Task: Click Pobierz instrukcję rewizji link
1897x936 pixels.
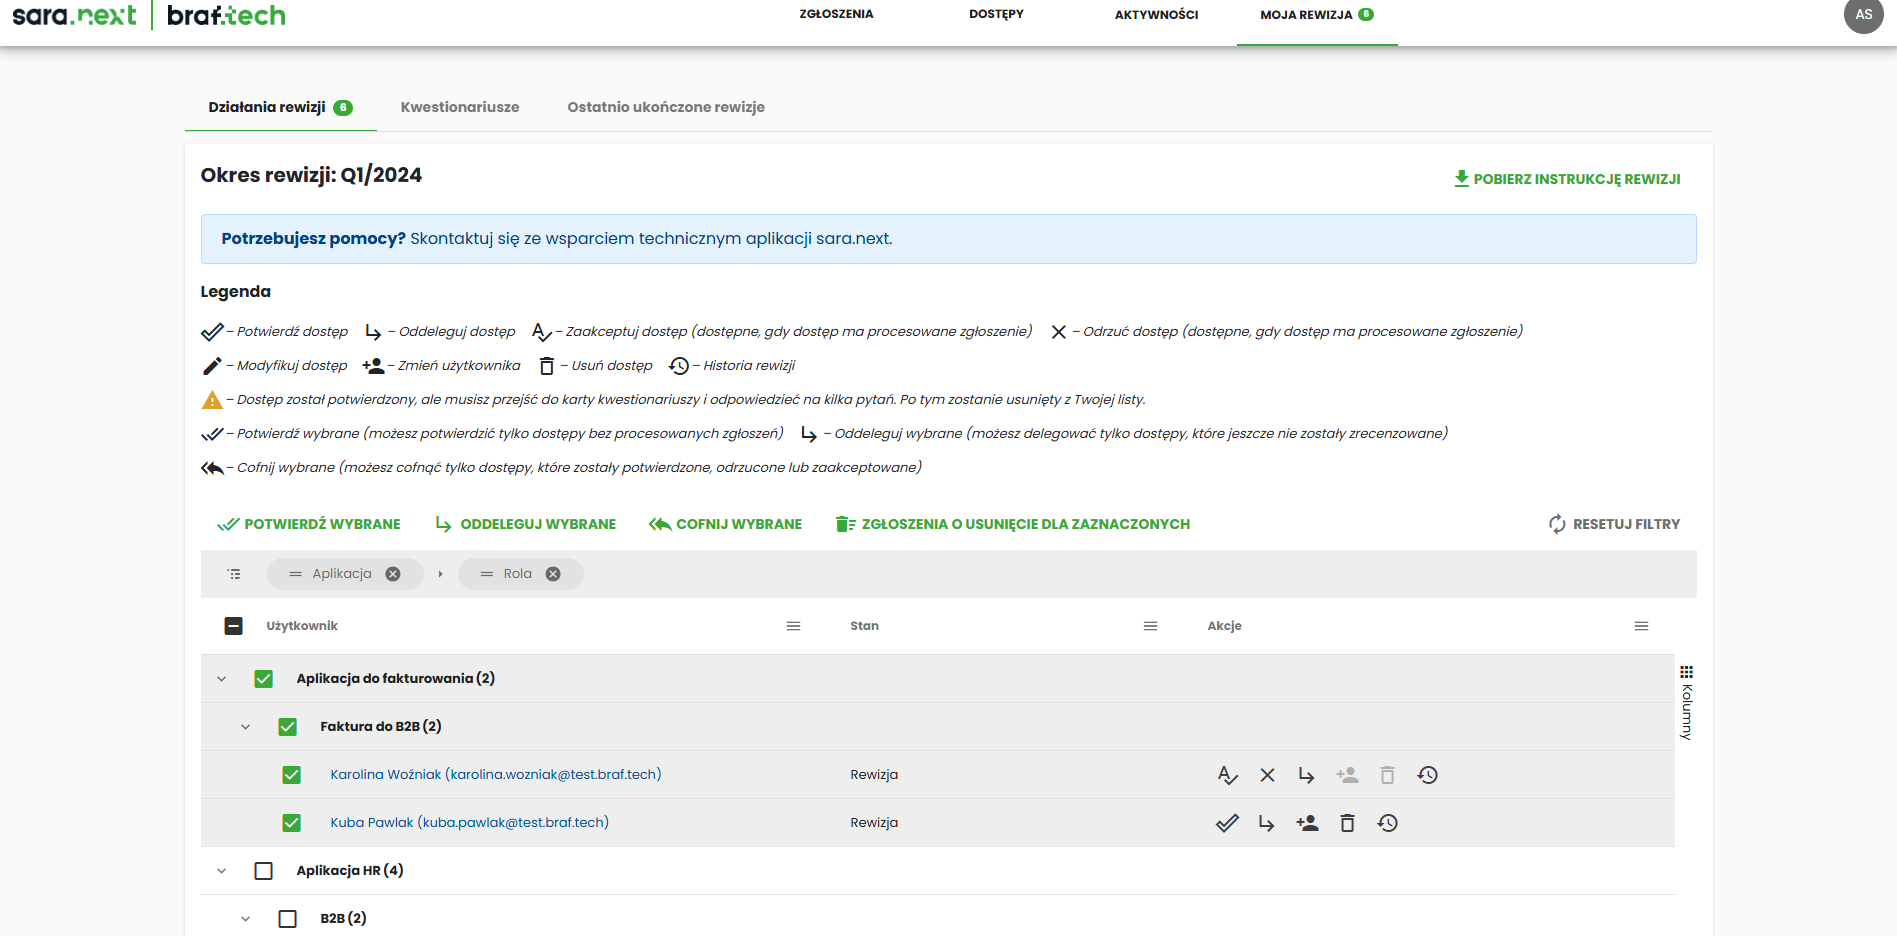Action: click(1566, 179)
